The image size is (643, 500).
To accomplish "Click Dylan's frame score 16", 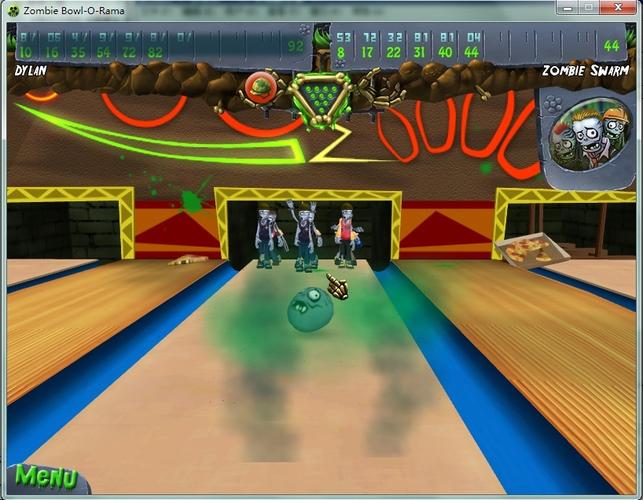I will point(52,53).
